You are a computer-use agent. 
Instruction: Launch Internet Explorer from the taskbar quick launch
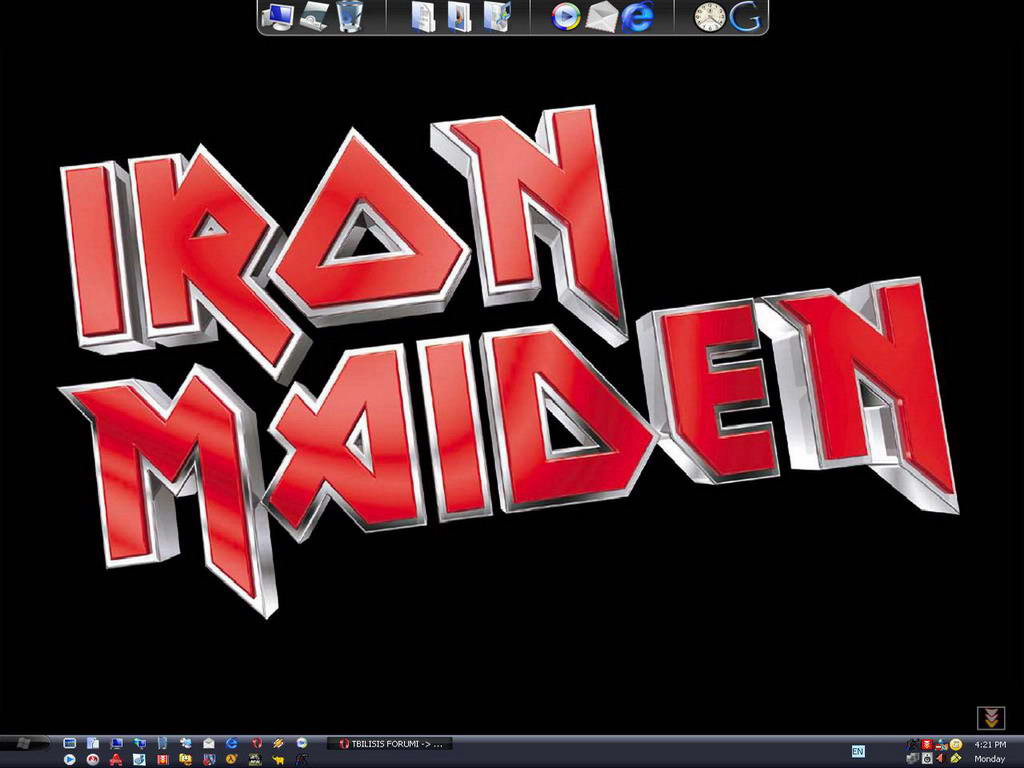coord(231,743)
